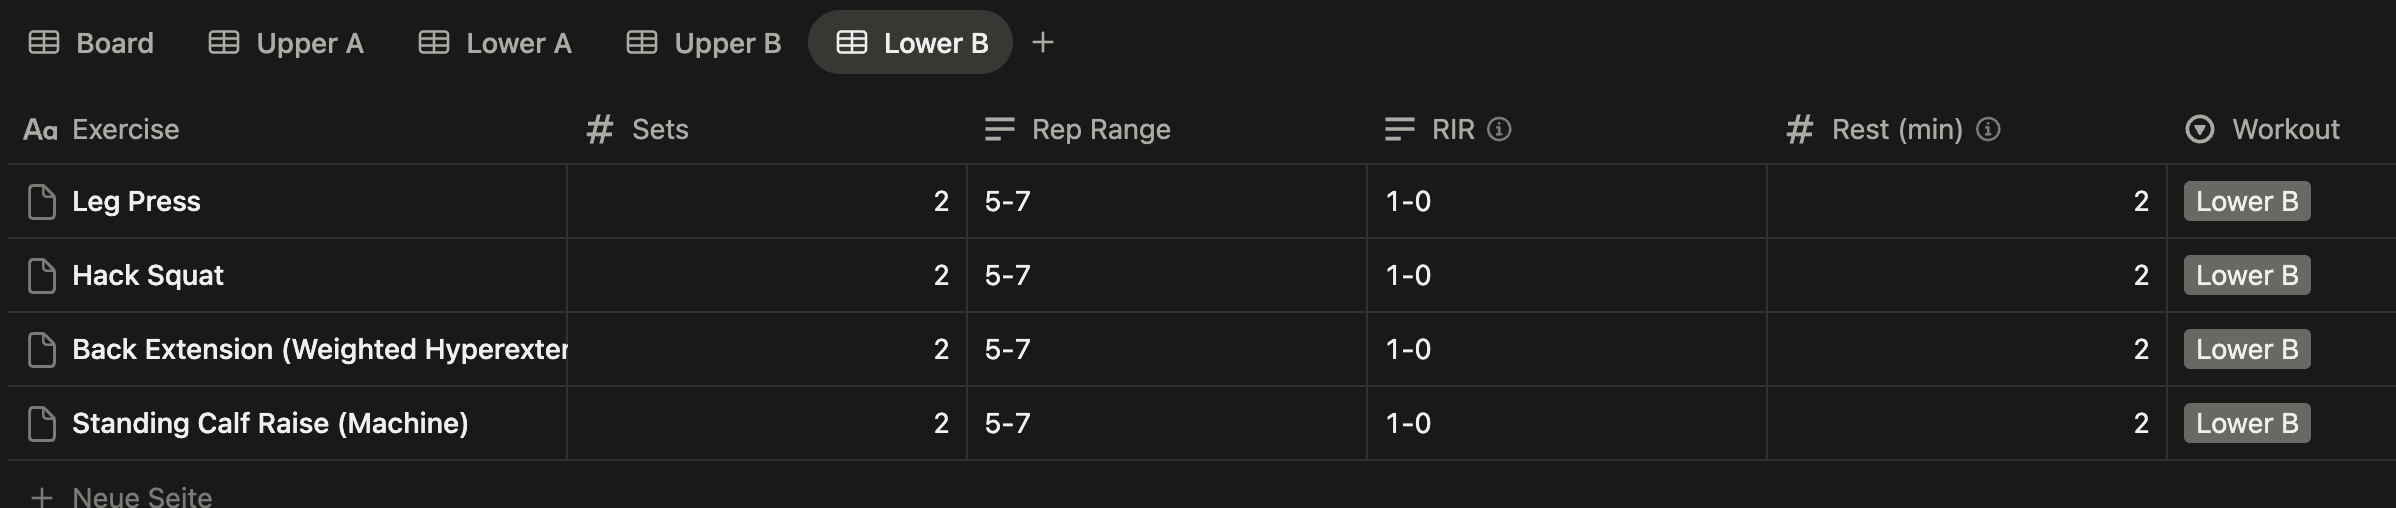Click the Lower B tag in Hack Squat row
The image size is (2396, 508).
[x=2246, y=276]
